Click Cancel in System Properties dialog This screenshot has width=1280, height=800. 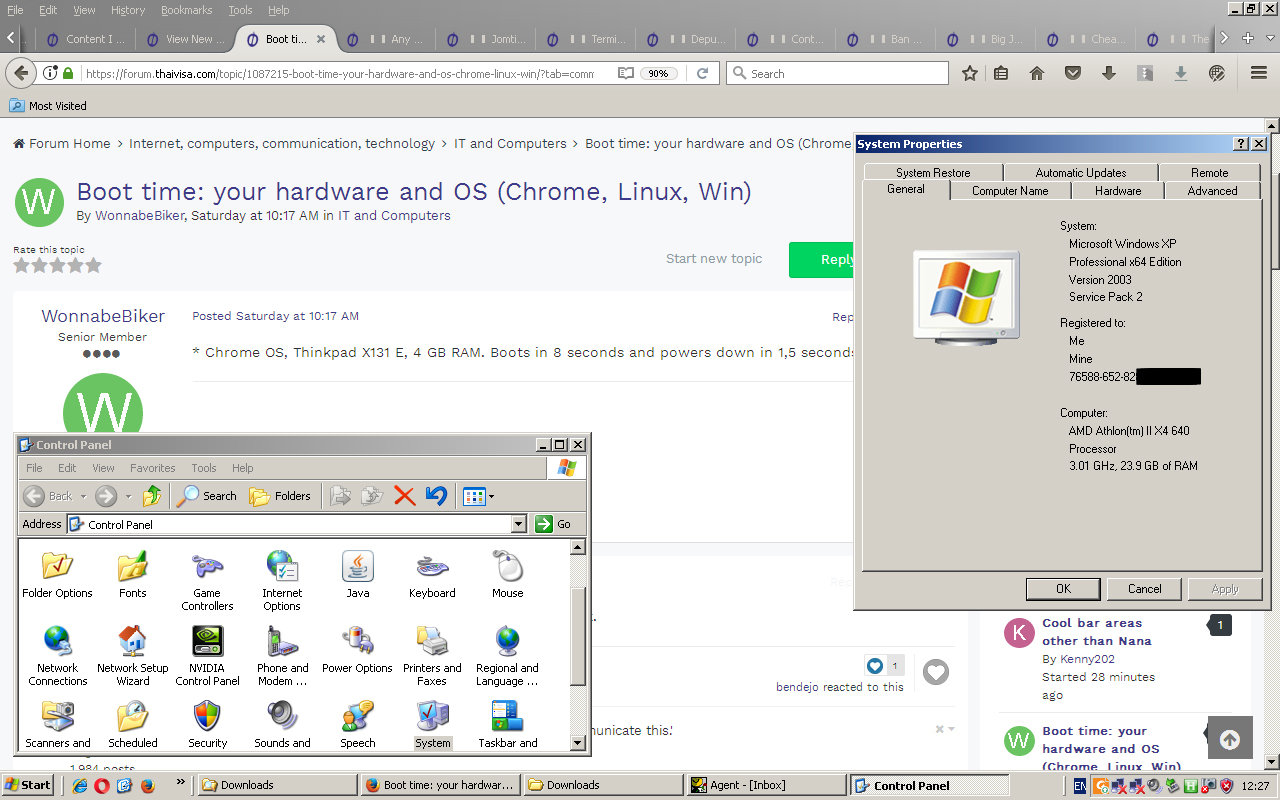1145,589
